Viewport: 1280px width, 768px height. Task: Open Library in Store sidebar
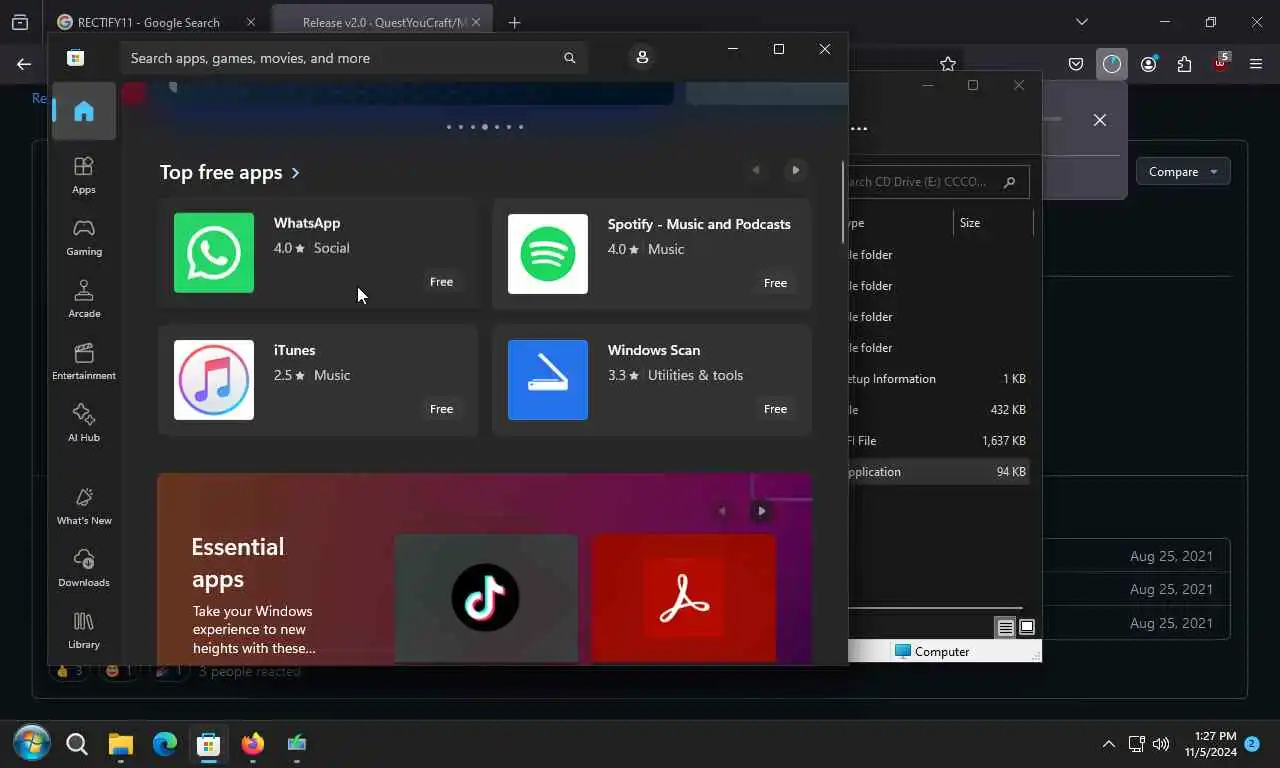pos(84,630)
